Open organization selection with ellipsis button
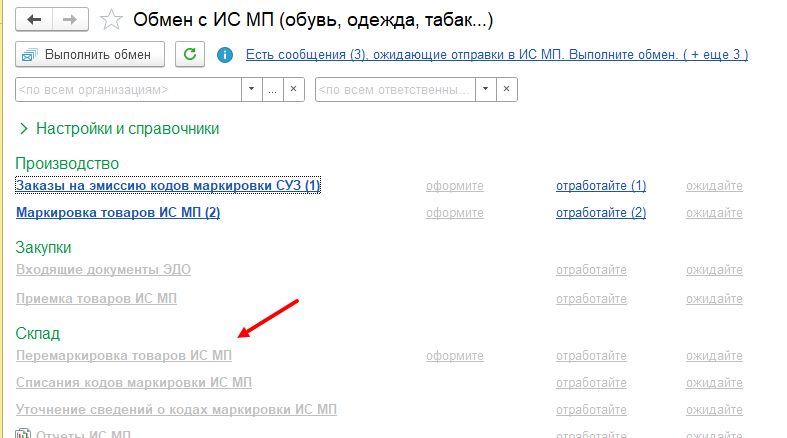787x438 pixels. click(272, 89)
